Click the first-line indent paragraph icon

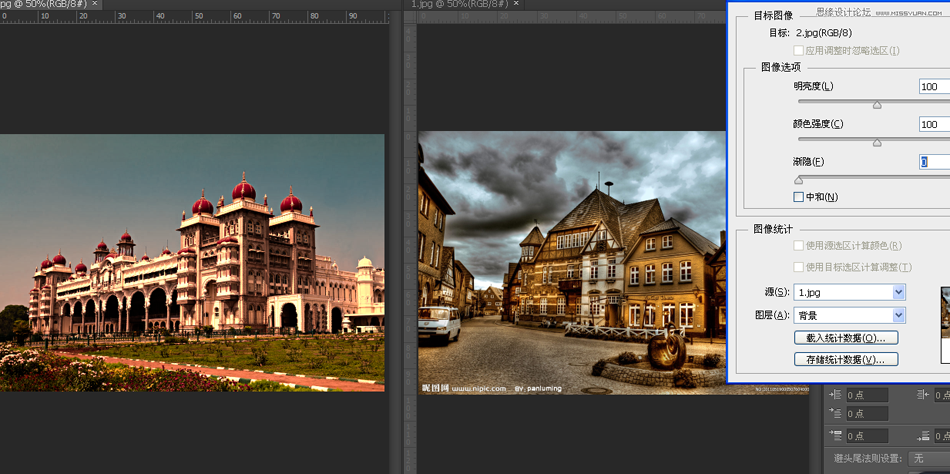(836, 414)
